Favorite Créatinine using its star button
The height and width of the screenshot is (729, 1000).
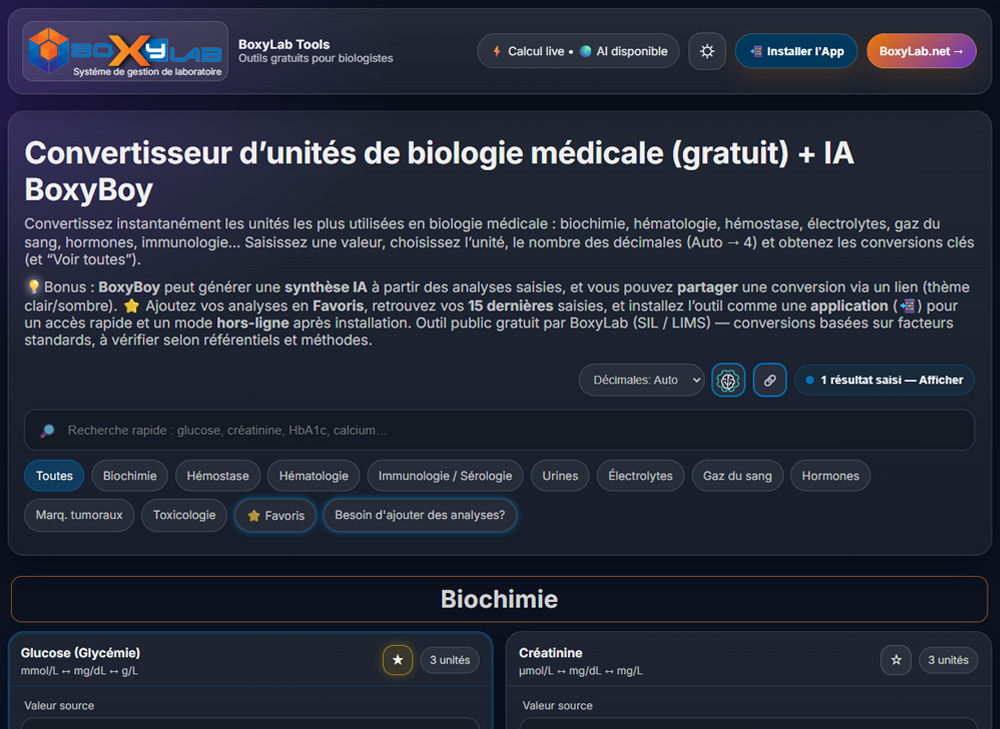click(x=896, y=660)
